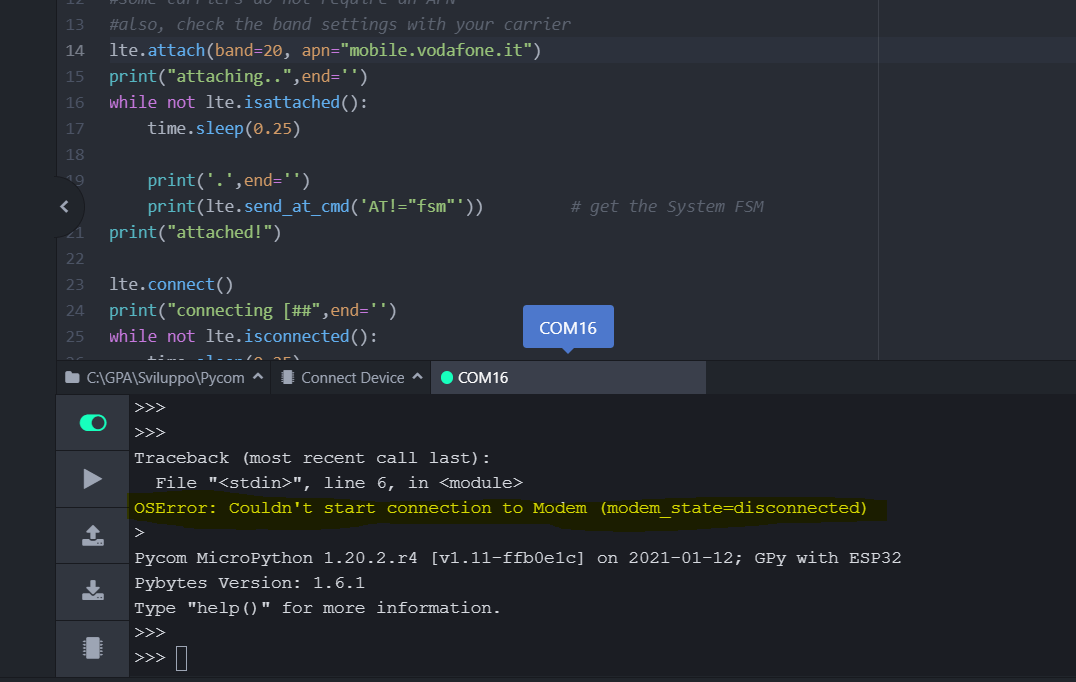Click time.sleep(0.25) on line 17
The height and width of the screenshot is (682, 1076).
click(x=224, y=128)
